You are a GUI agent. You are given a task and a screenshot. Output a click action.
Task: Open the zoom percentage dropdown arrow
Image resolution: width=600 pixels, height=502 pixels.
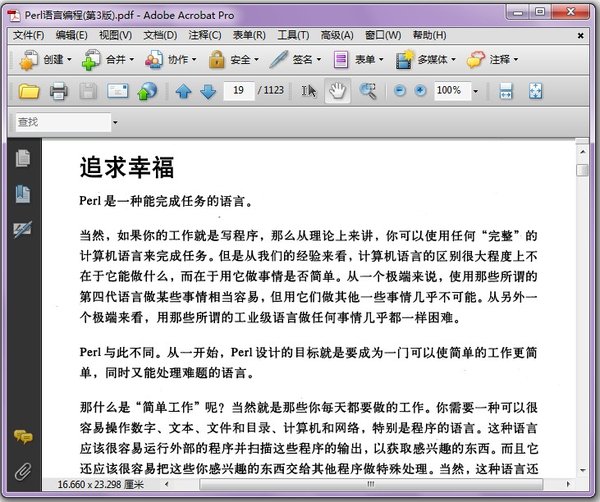point(476,91)
